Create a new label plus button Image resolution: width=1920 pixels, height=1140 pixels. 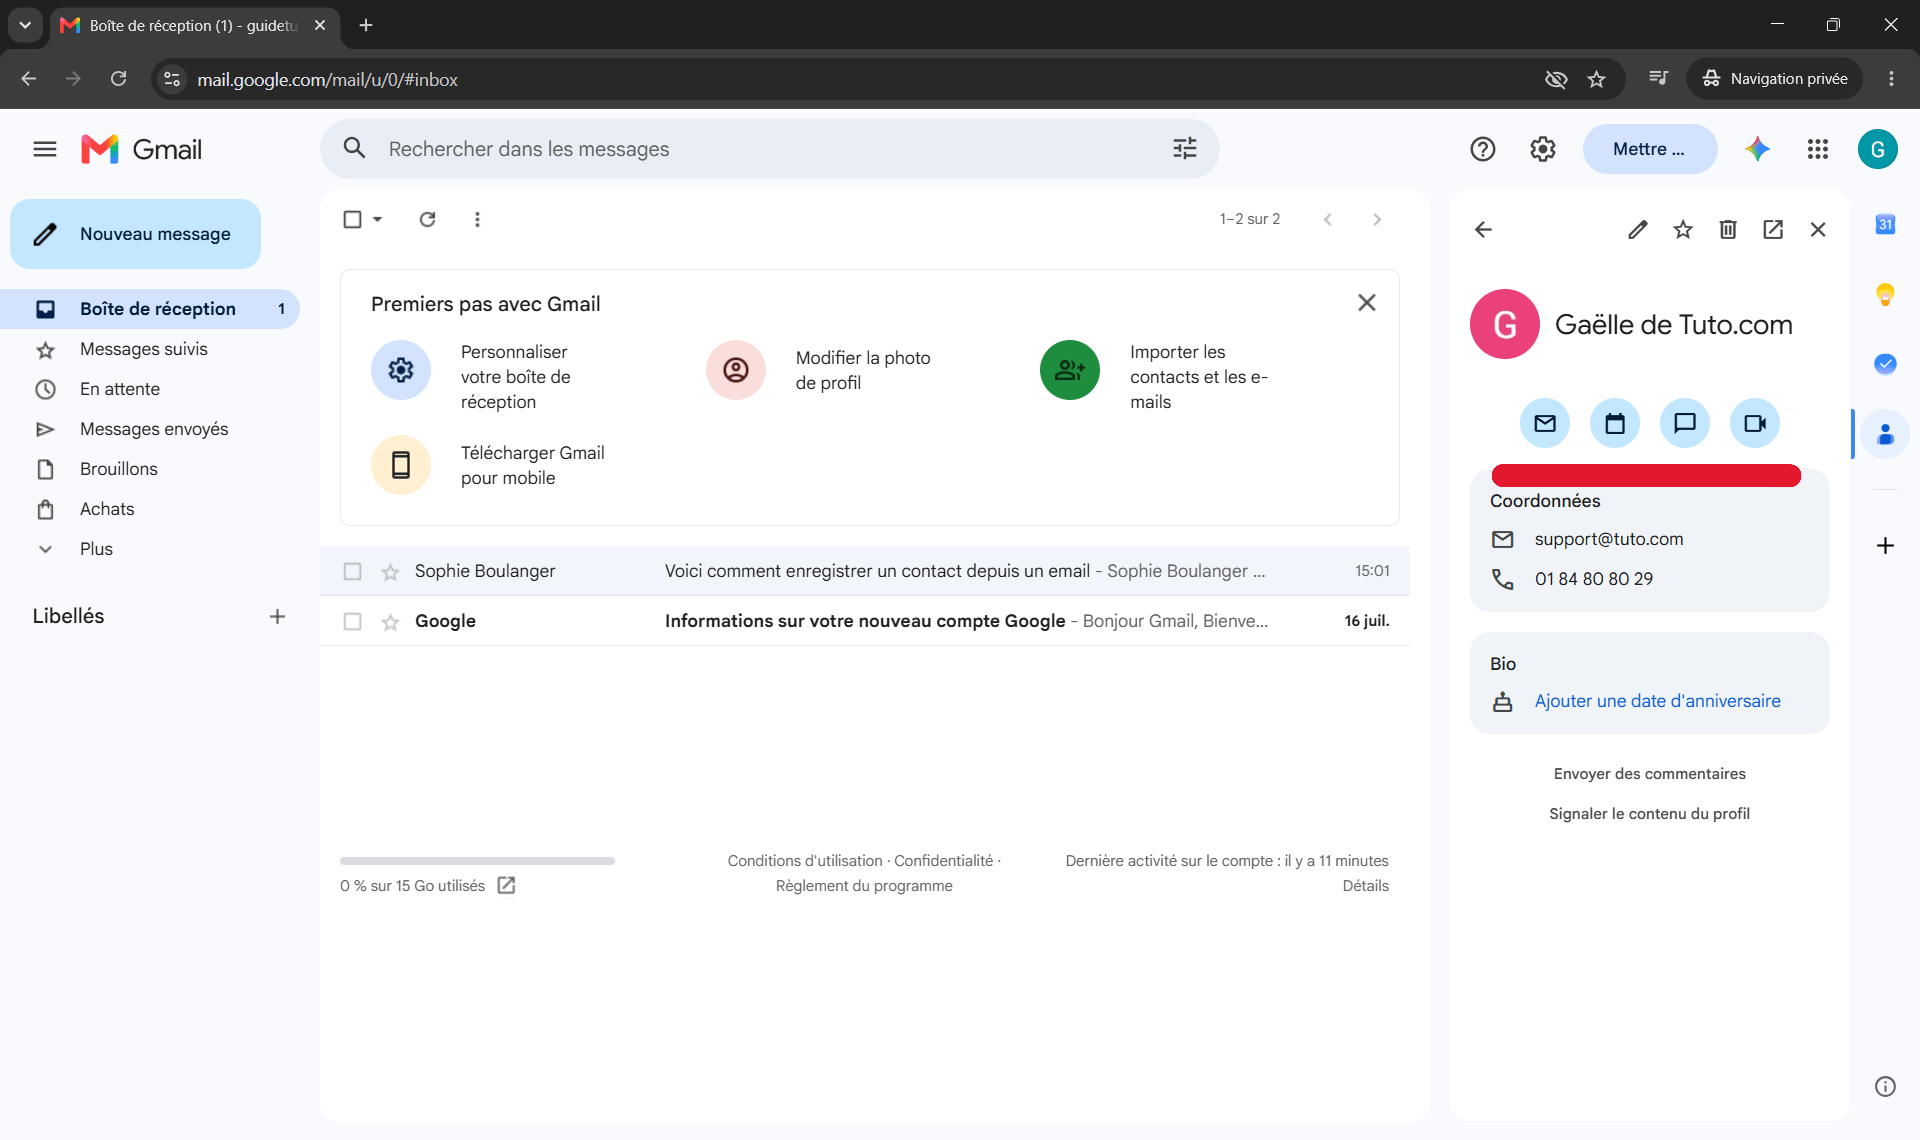click(x=277, y=617)
